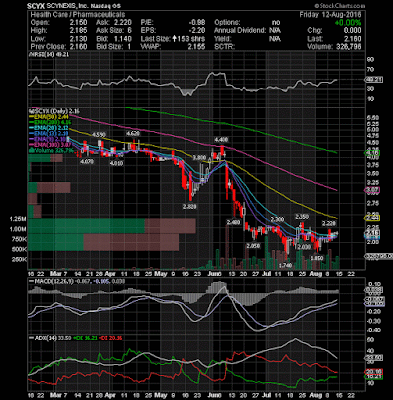Image resolution: width=393 pixels, height=400 pixels.
Task: Click the Friday 12-Aug-2016 date label
Action: [x=330, y=15]
